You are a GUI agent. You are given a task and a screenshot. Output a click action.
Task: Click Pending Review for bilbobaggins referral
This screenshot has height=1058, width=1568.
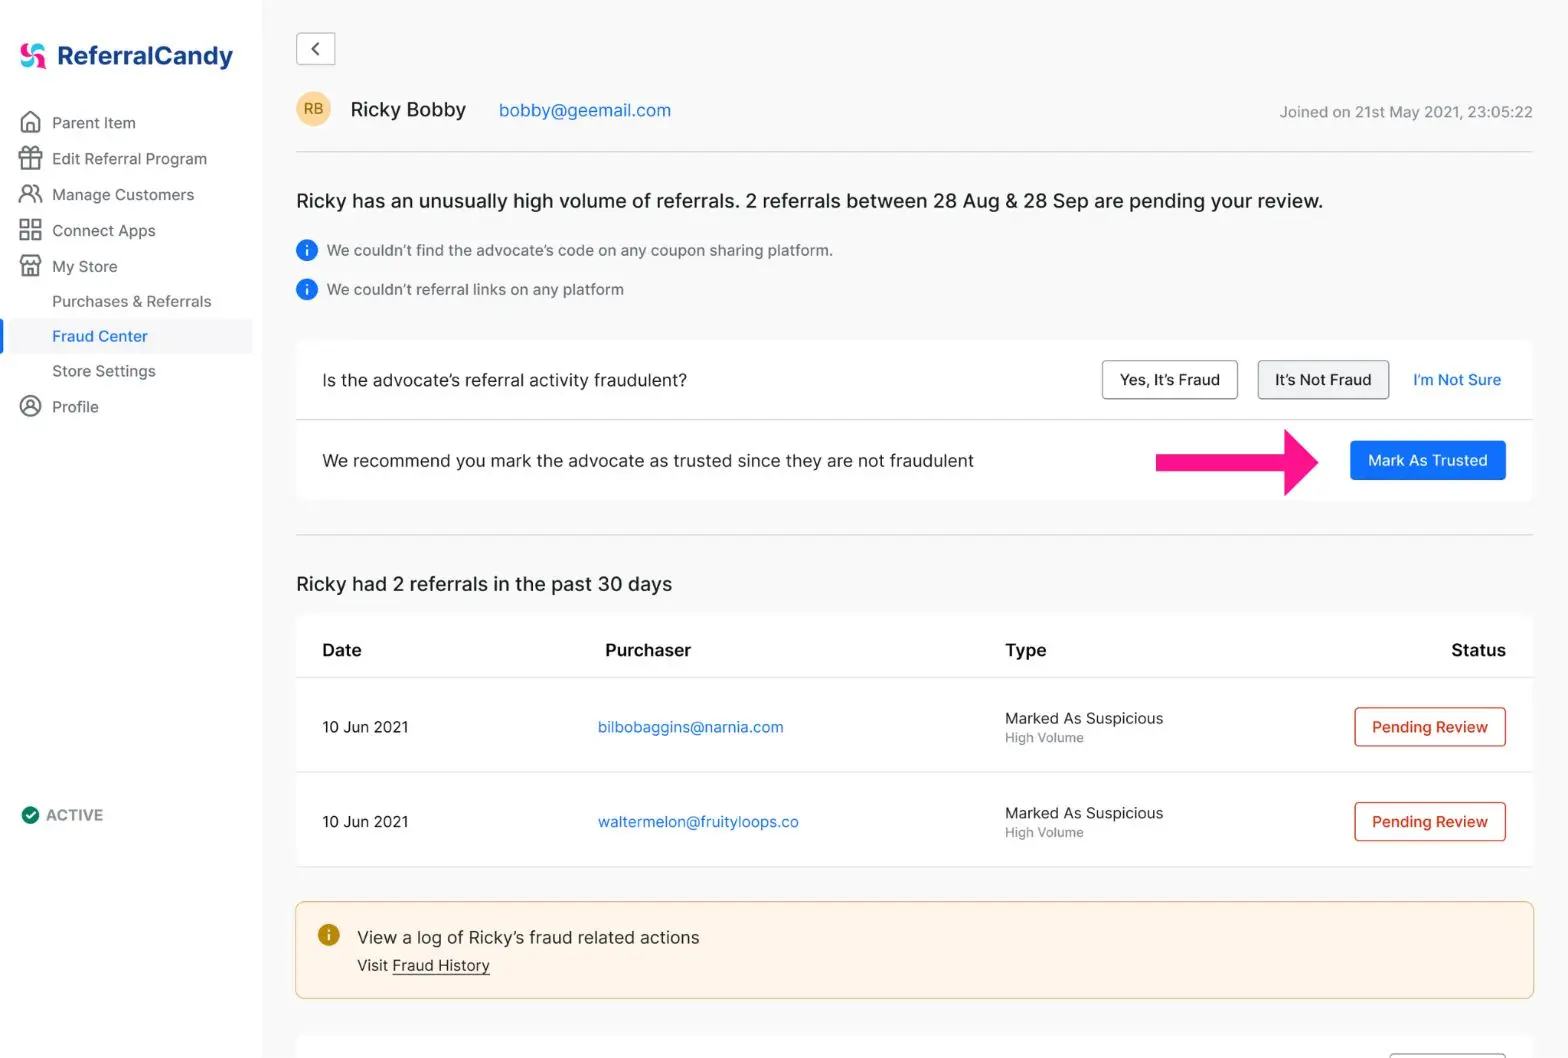click(x=1430, y=727)
